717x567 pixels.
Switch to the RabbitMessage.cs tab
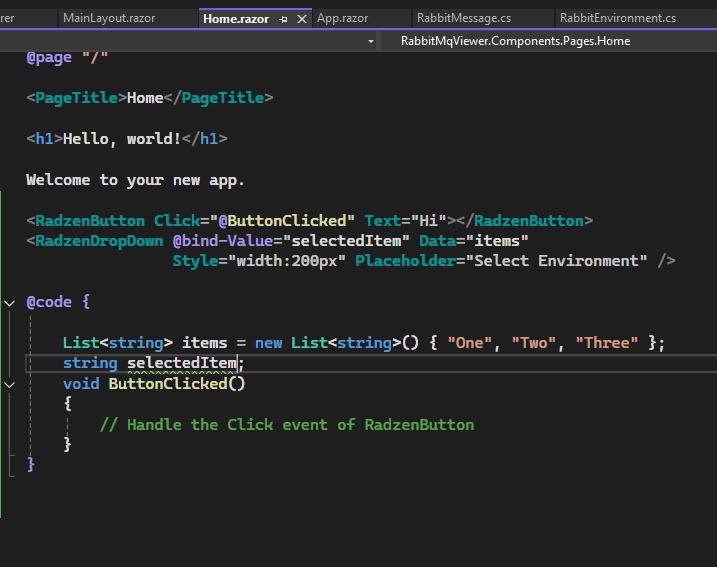(x=464, y=18)
